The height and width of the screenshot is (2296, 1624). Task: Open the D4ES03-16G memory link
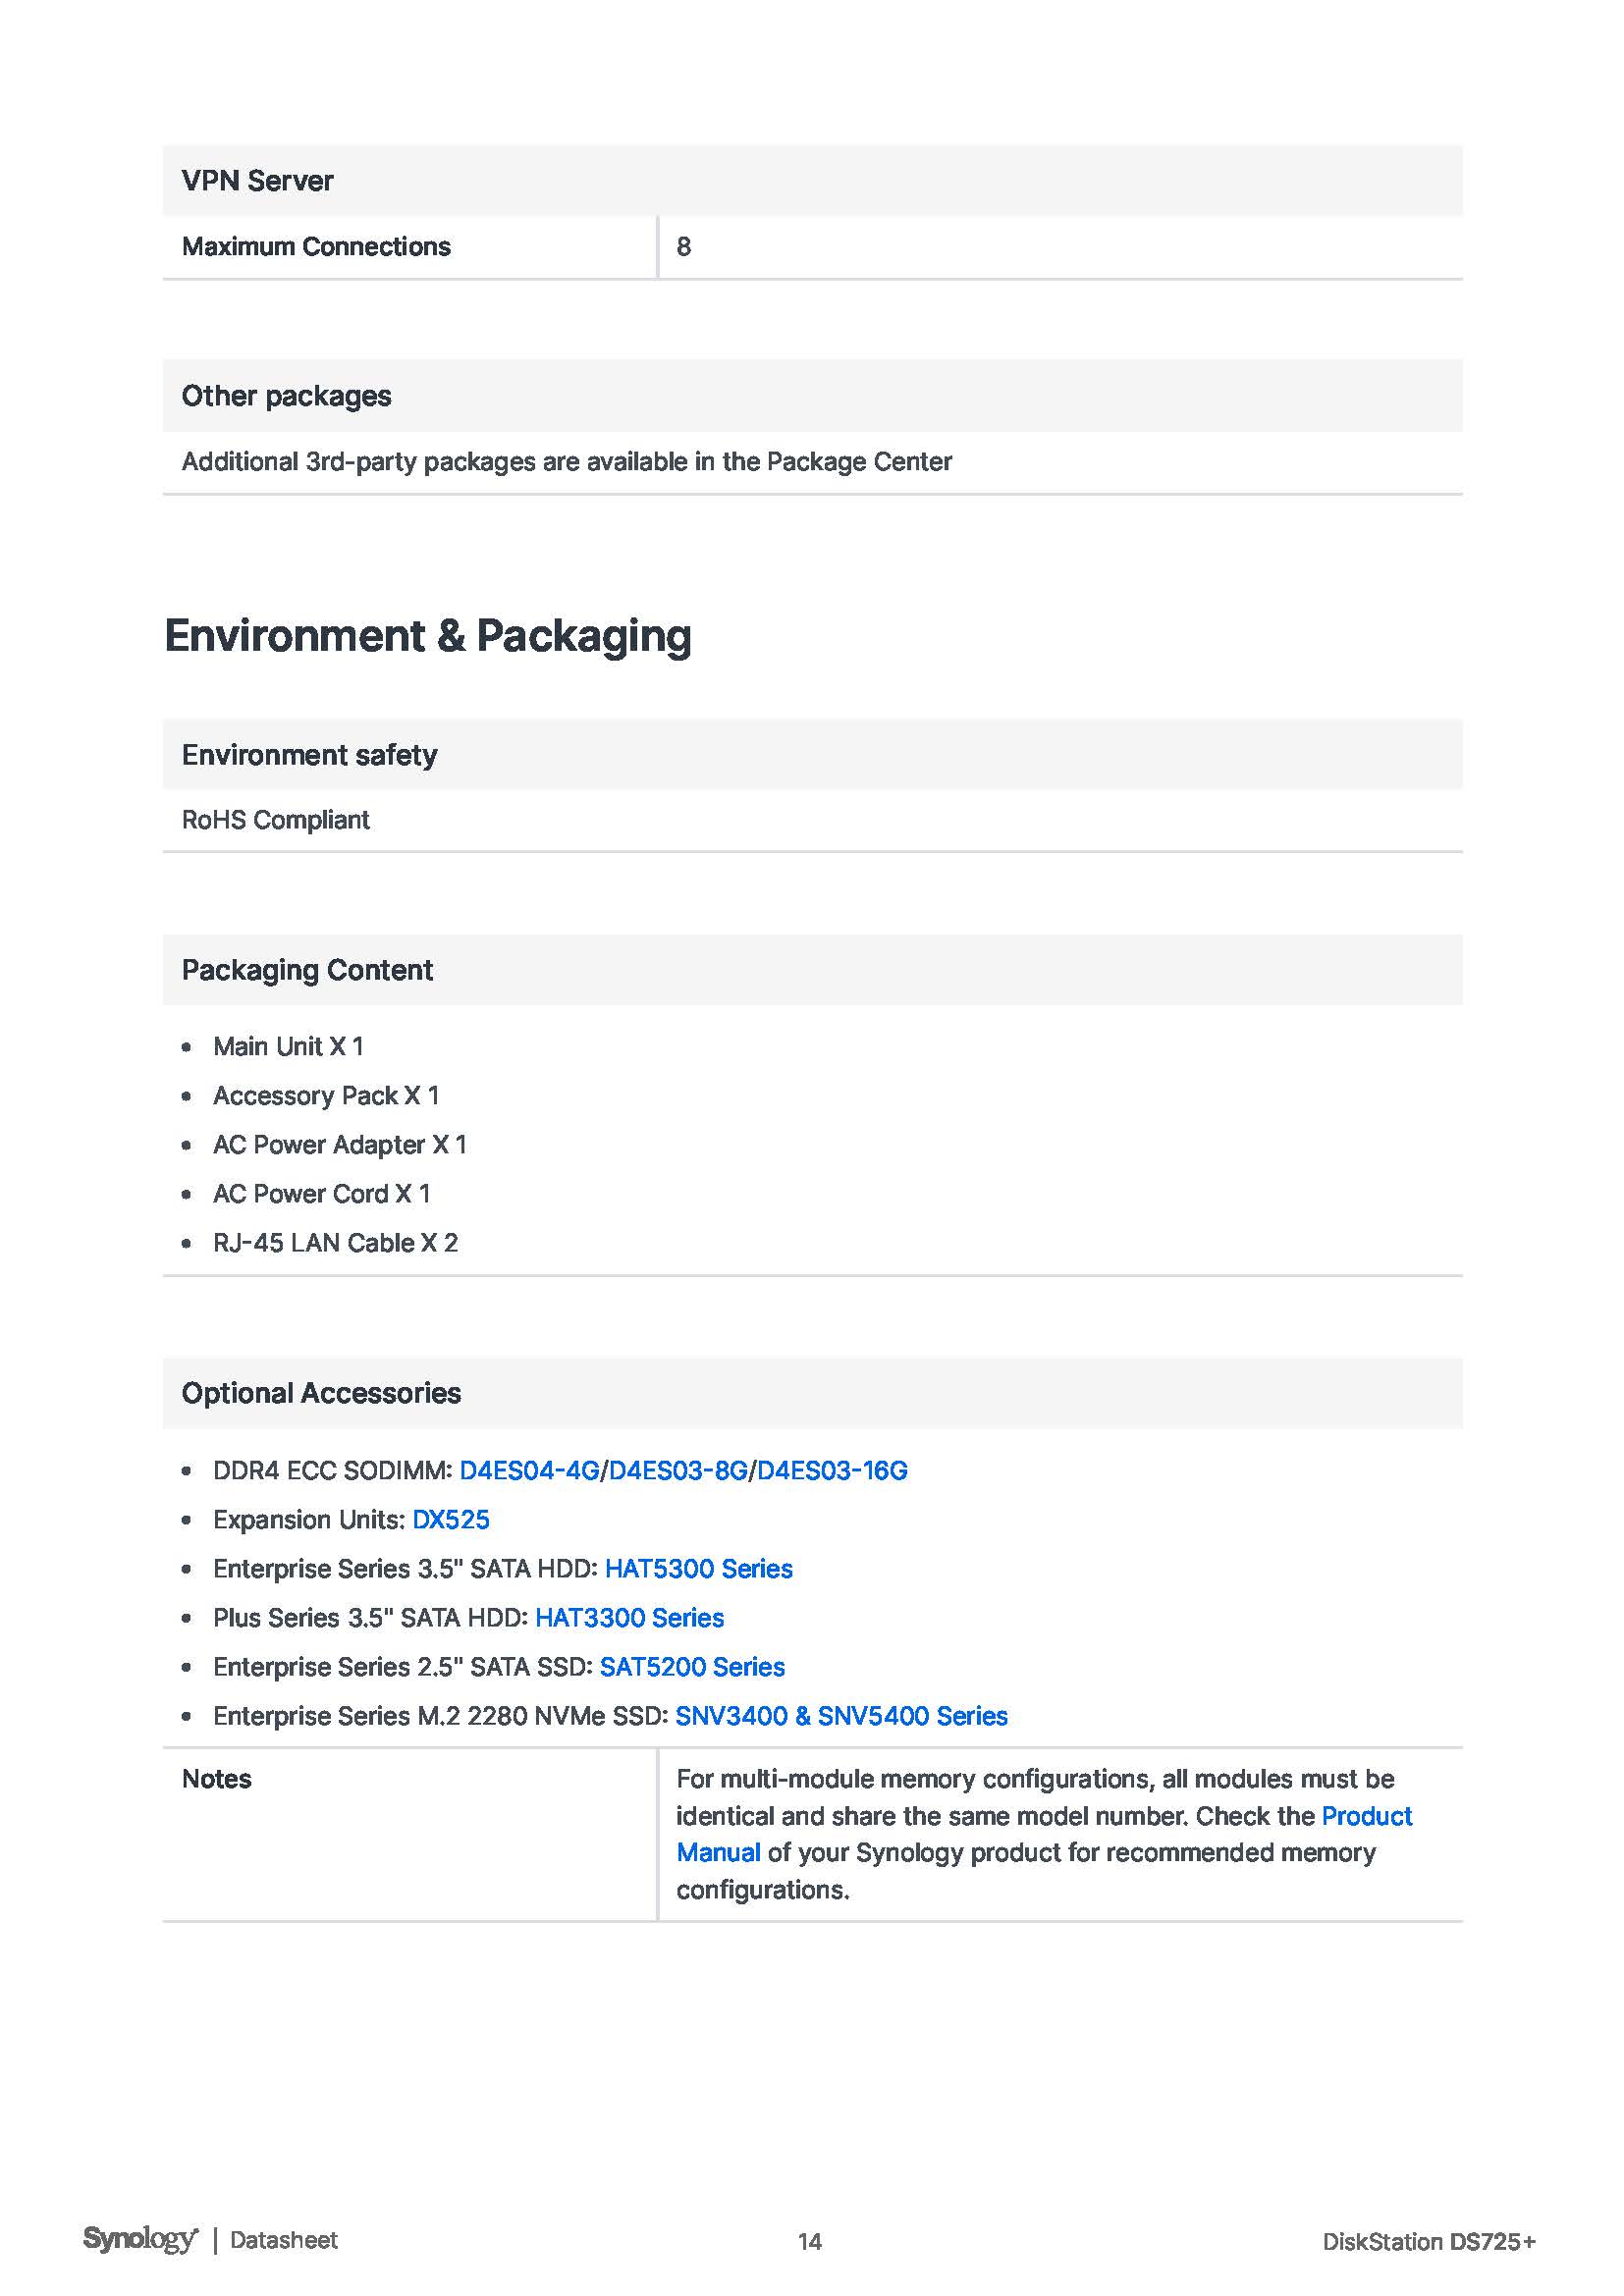(x=832, y=1470)
